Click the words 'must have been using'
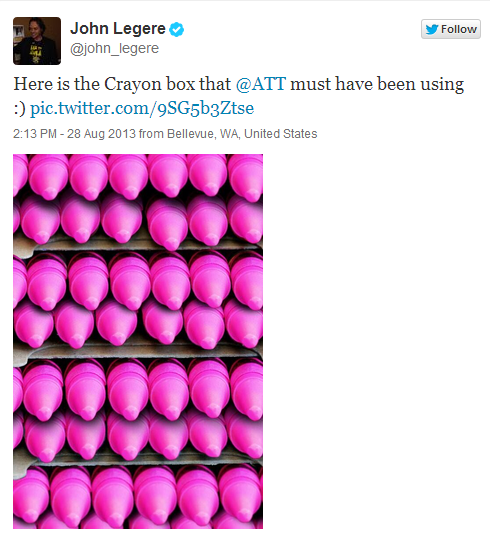The height and width of the screenshot is (540, 490). (377, 84)
